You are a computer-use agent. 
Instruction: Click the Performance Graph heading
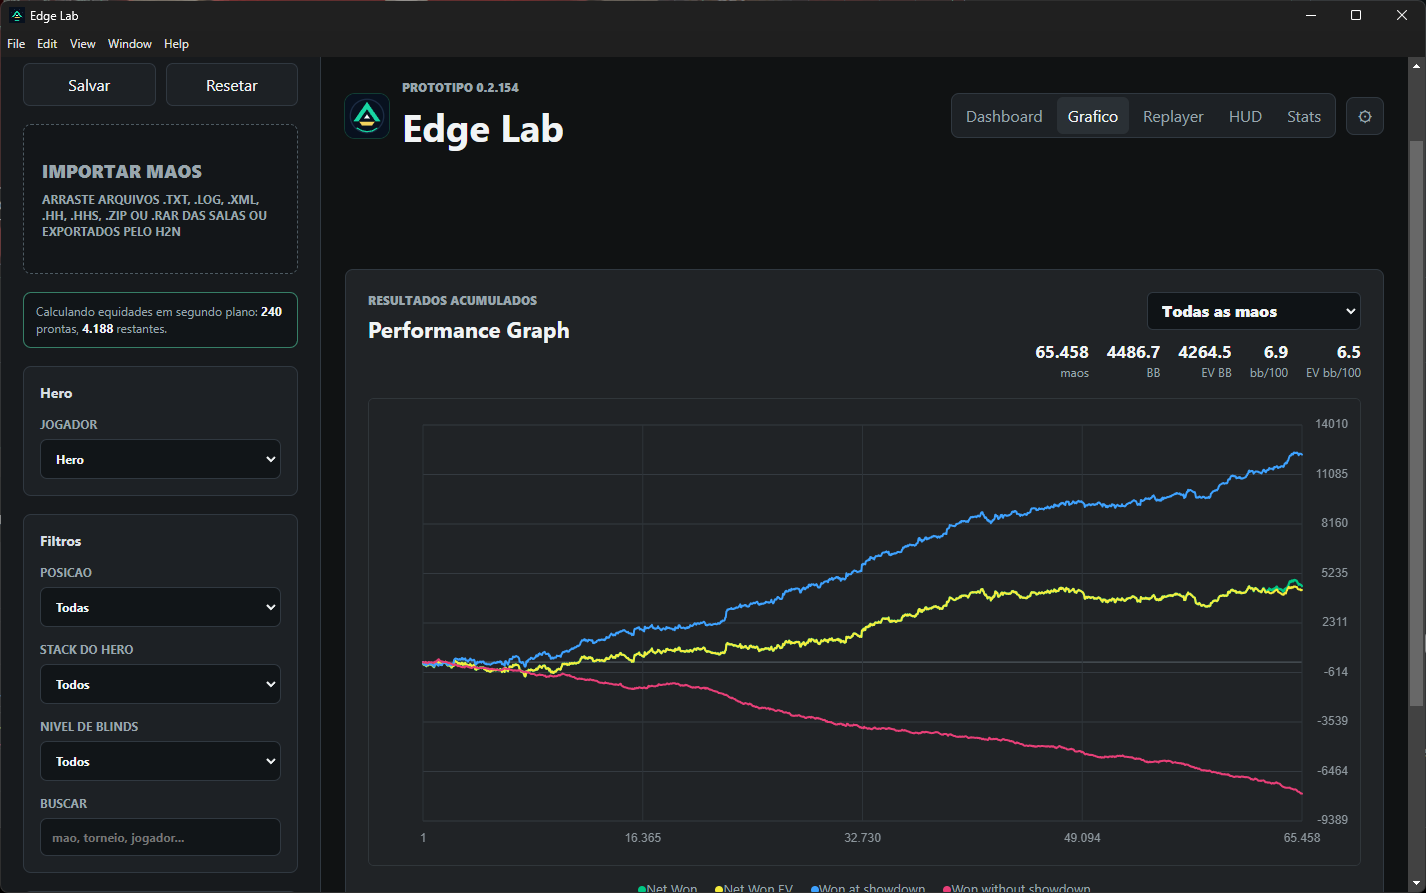point(469,330)
